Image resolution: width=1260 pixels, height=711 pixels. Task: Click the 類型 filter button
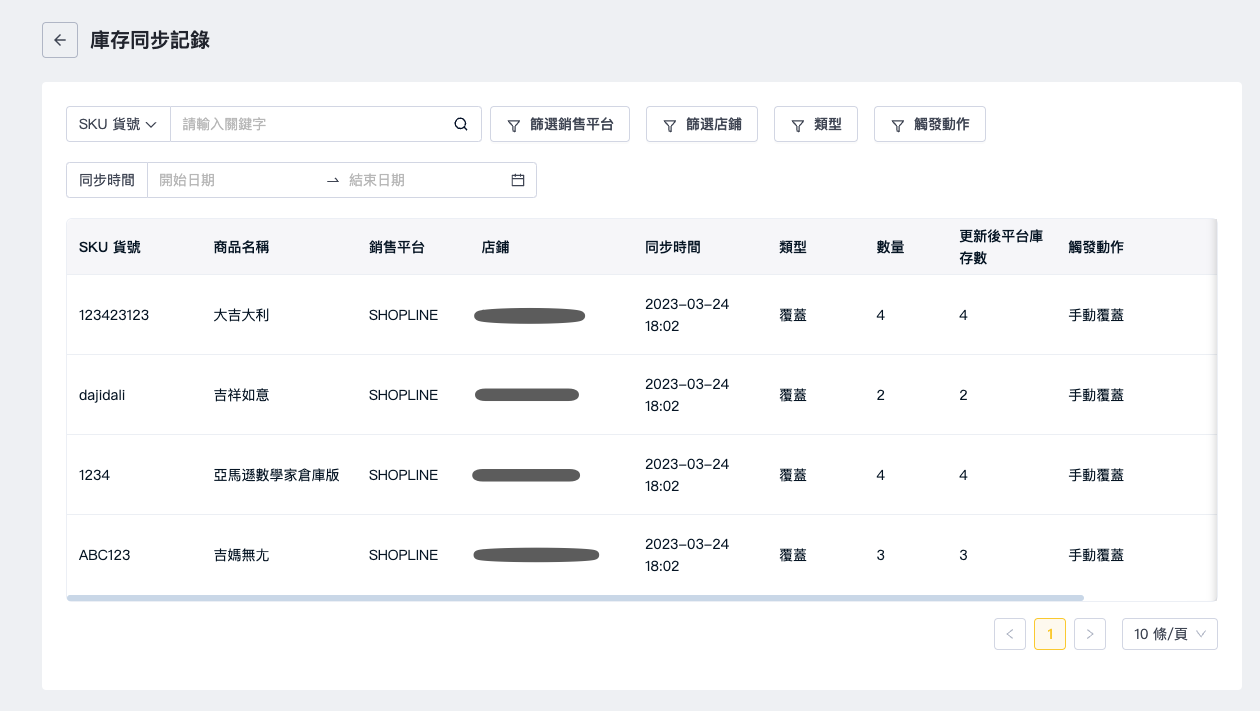tap(815, 125)
